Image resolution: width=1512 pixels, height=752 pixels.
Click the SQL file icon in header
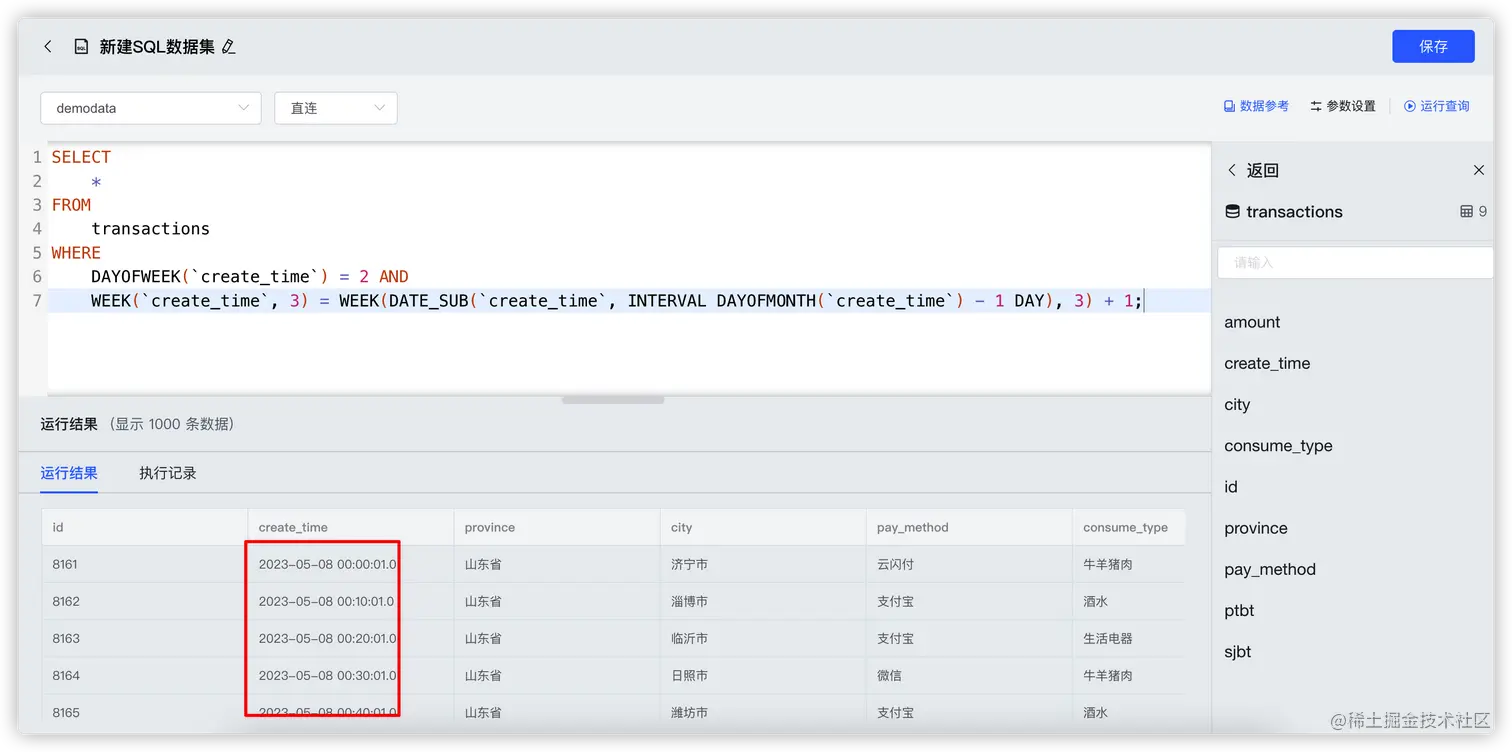point(81,47)
